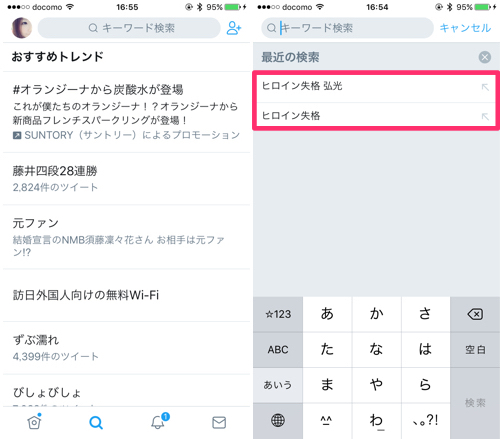Tap the キャンセル cancel button
This screenshot has height=439, width=500.
pyautogui.click(x=465, y=28)
